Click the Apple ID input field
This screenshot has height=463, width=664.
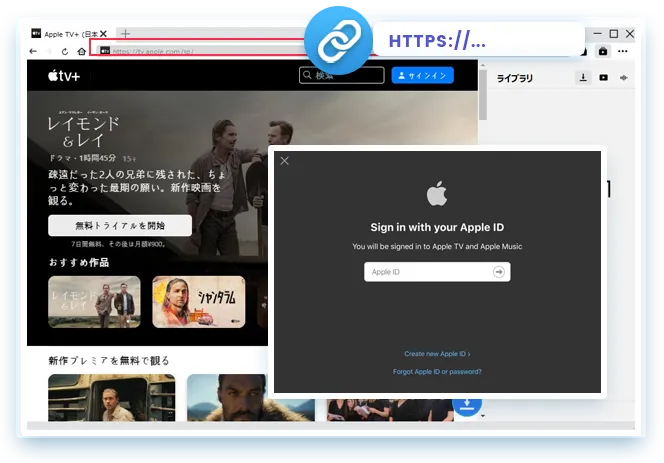[437, 272]
